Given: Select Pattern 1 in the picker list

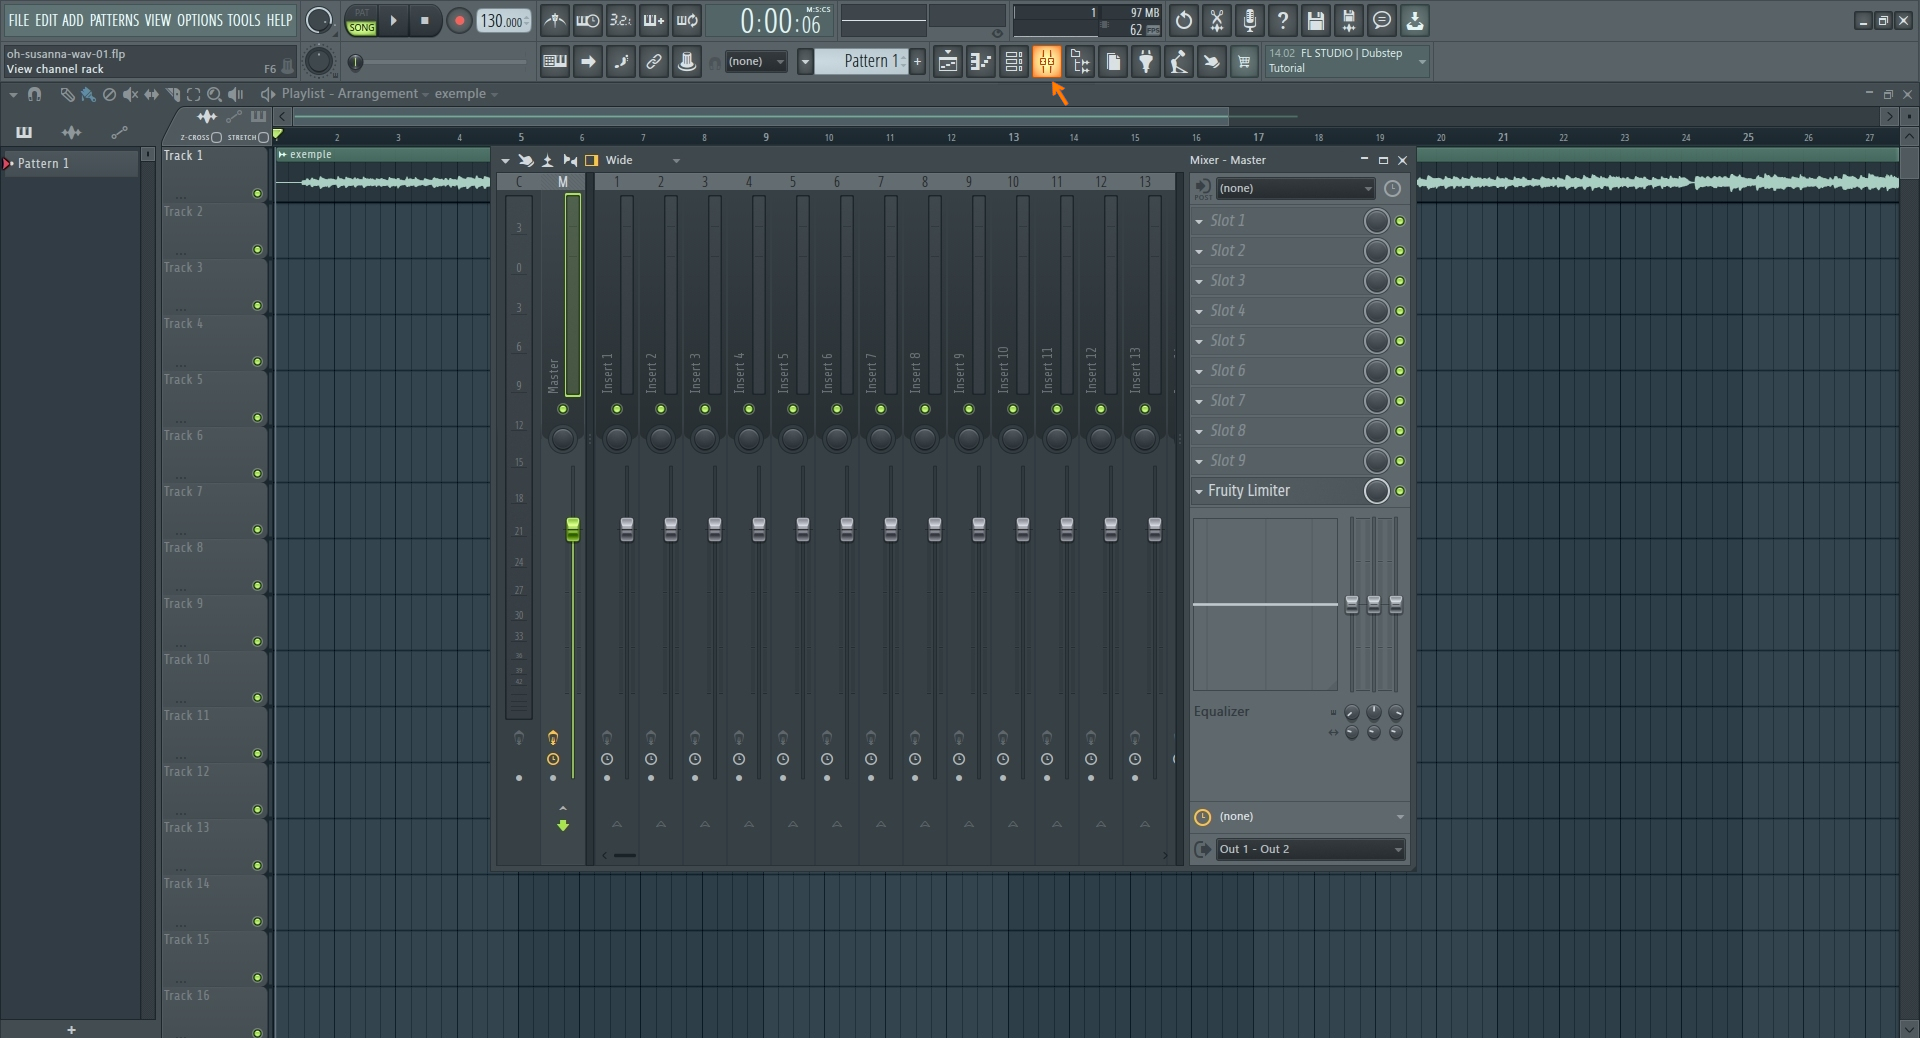Looking at the screenshot, I should click(x=70, y=163).
